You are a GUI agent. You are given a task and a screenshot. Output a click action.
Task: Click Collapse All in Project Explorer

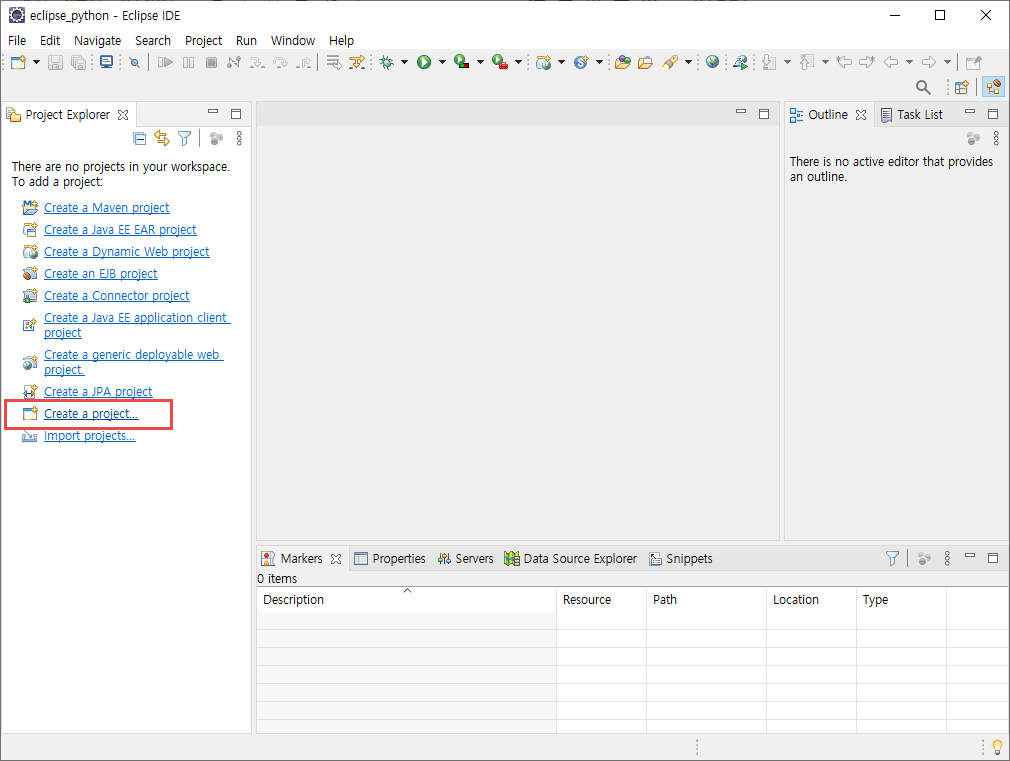140,138
